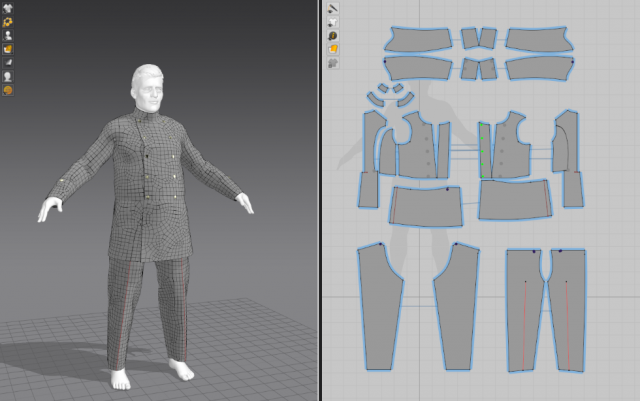Viewport: 640px width, 401px height.
Task: Select the left jacket skirt panel pattern
Action: pos(425,205)
